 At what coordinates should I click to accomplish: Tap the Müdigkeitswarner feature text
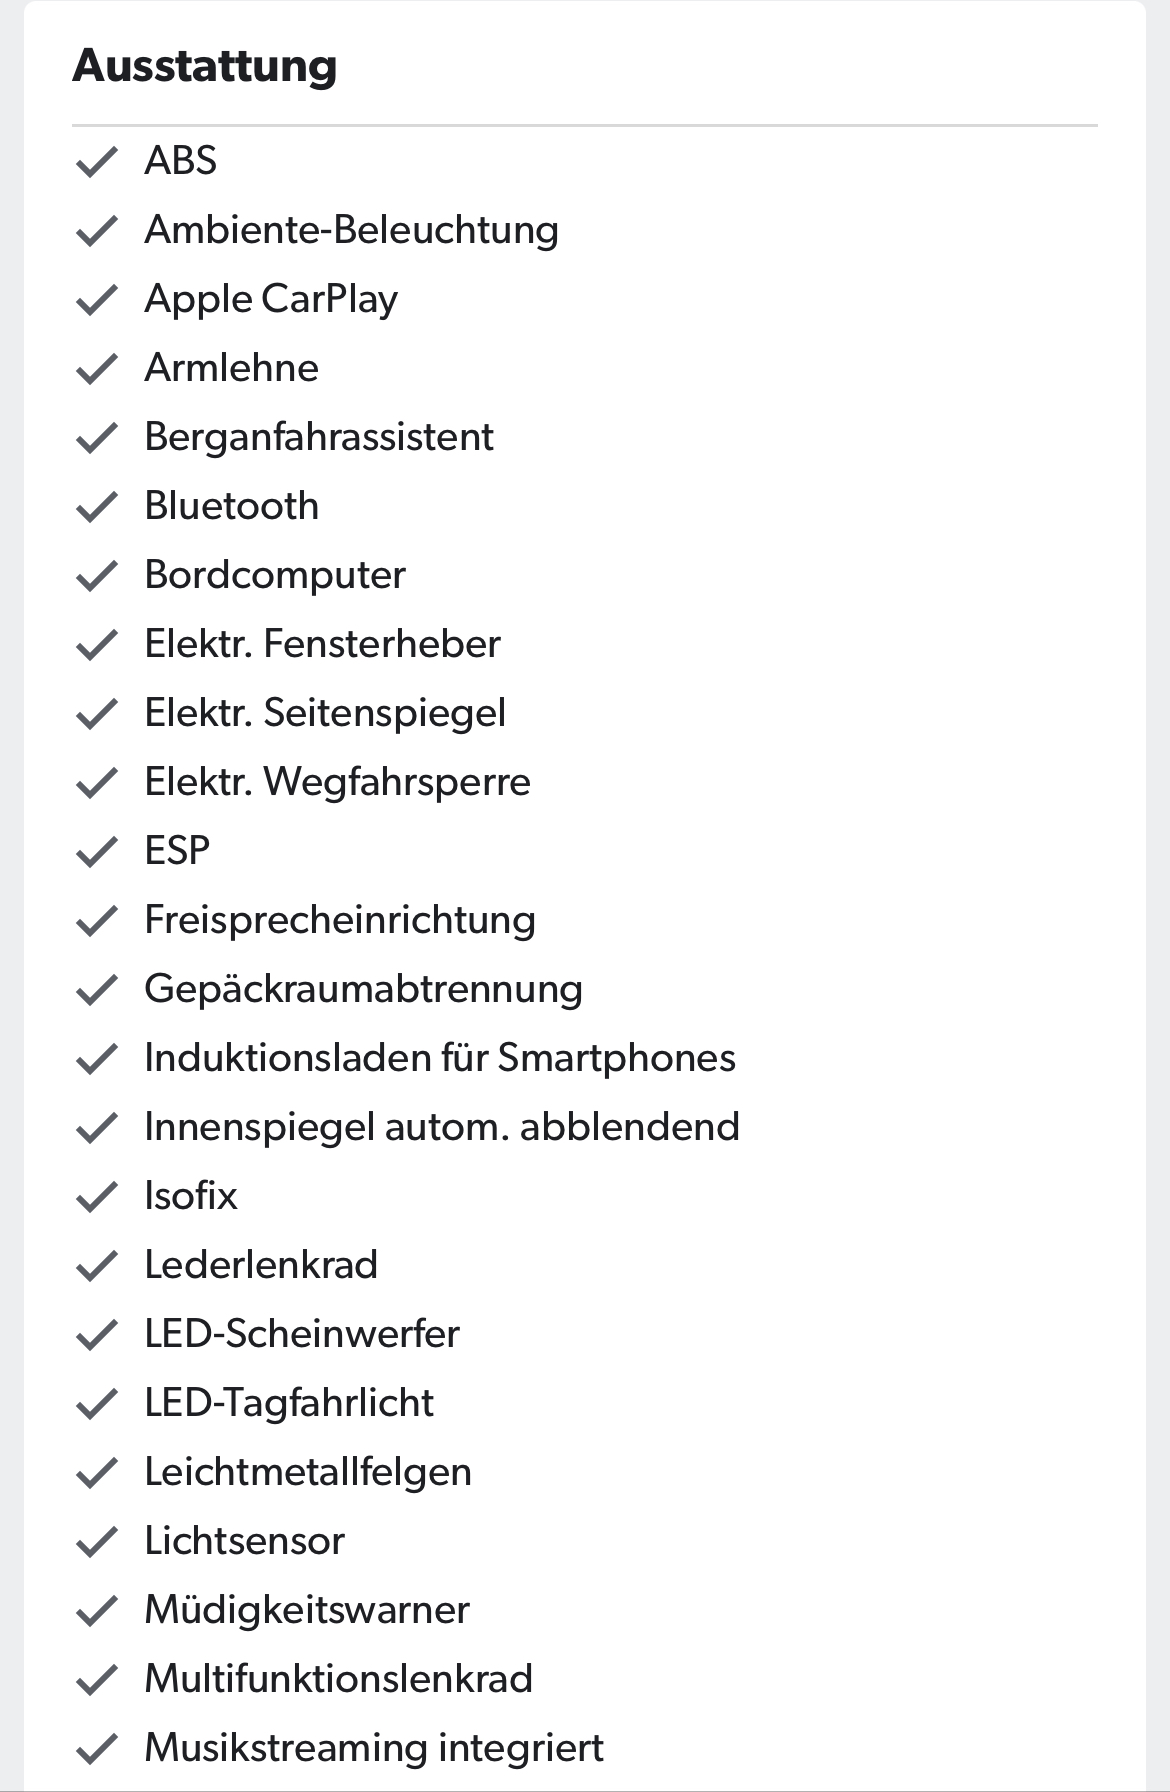(x=307, y=1610)
